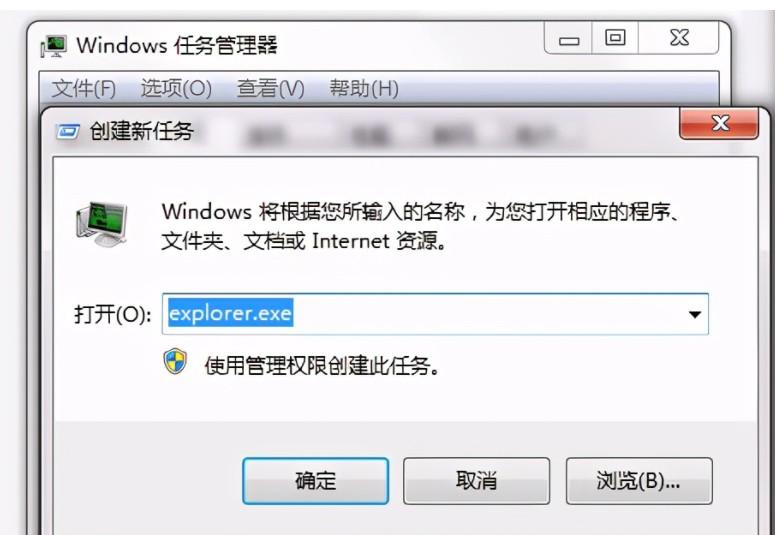Click the 取消 button

(476, 481)
